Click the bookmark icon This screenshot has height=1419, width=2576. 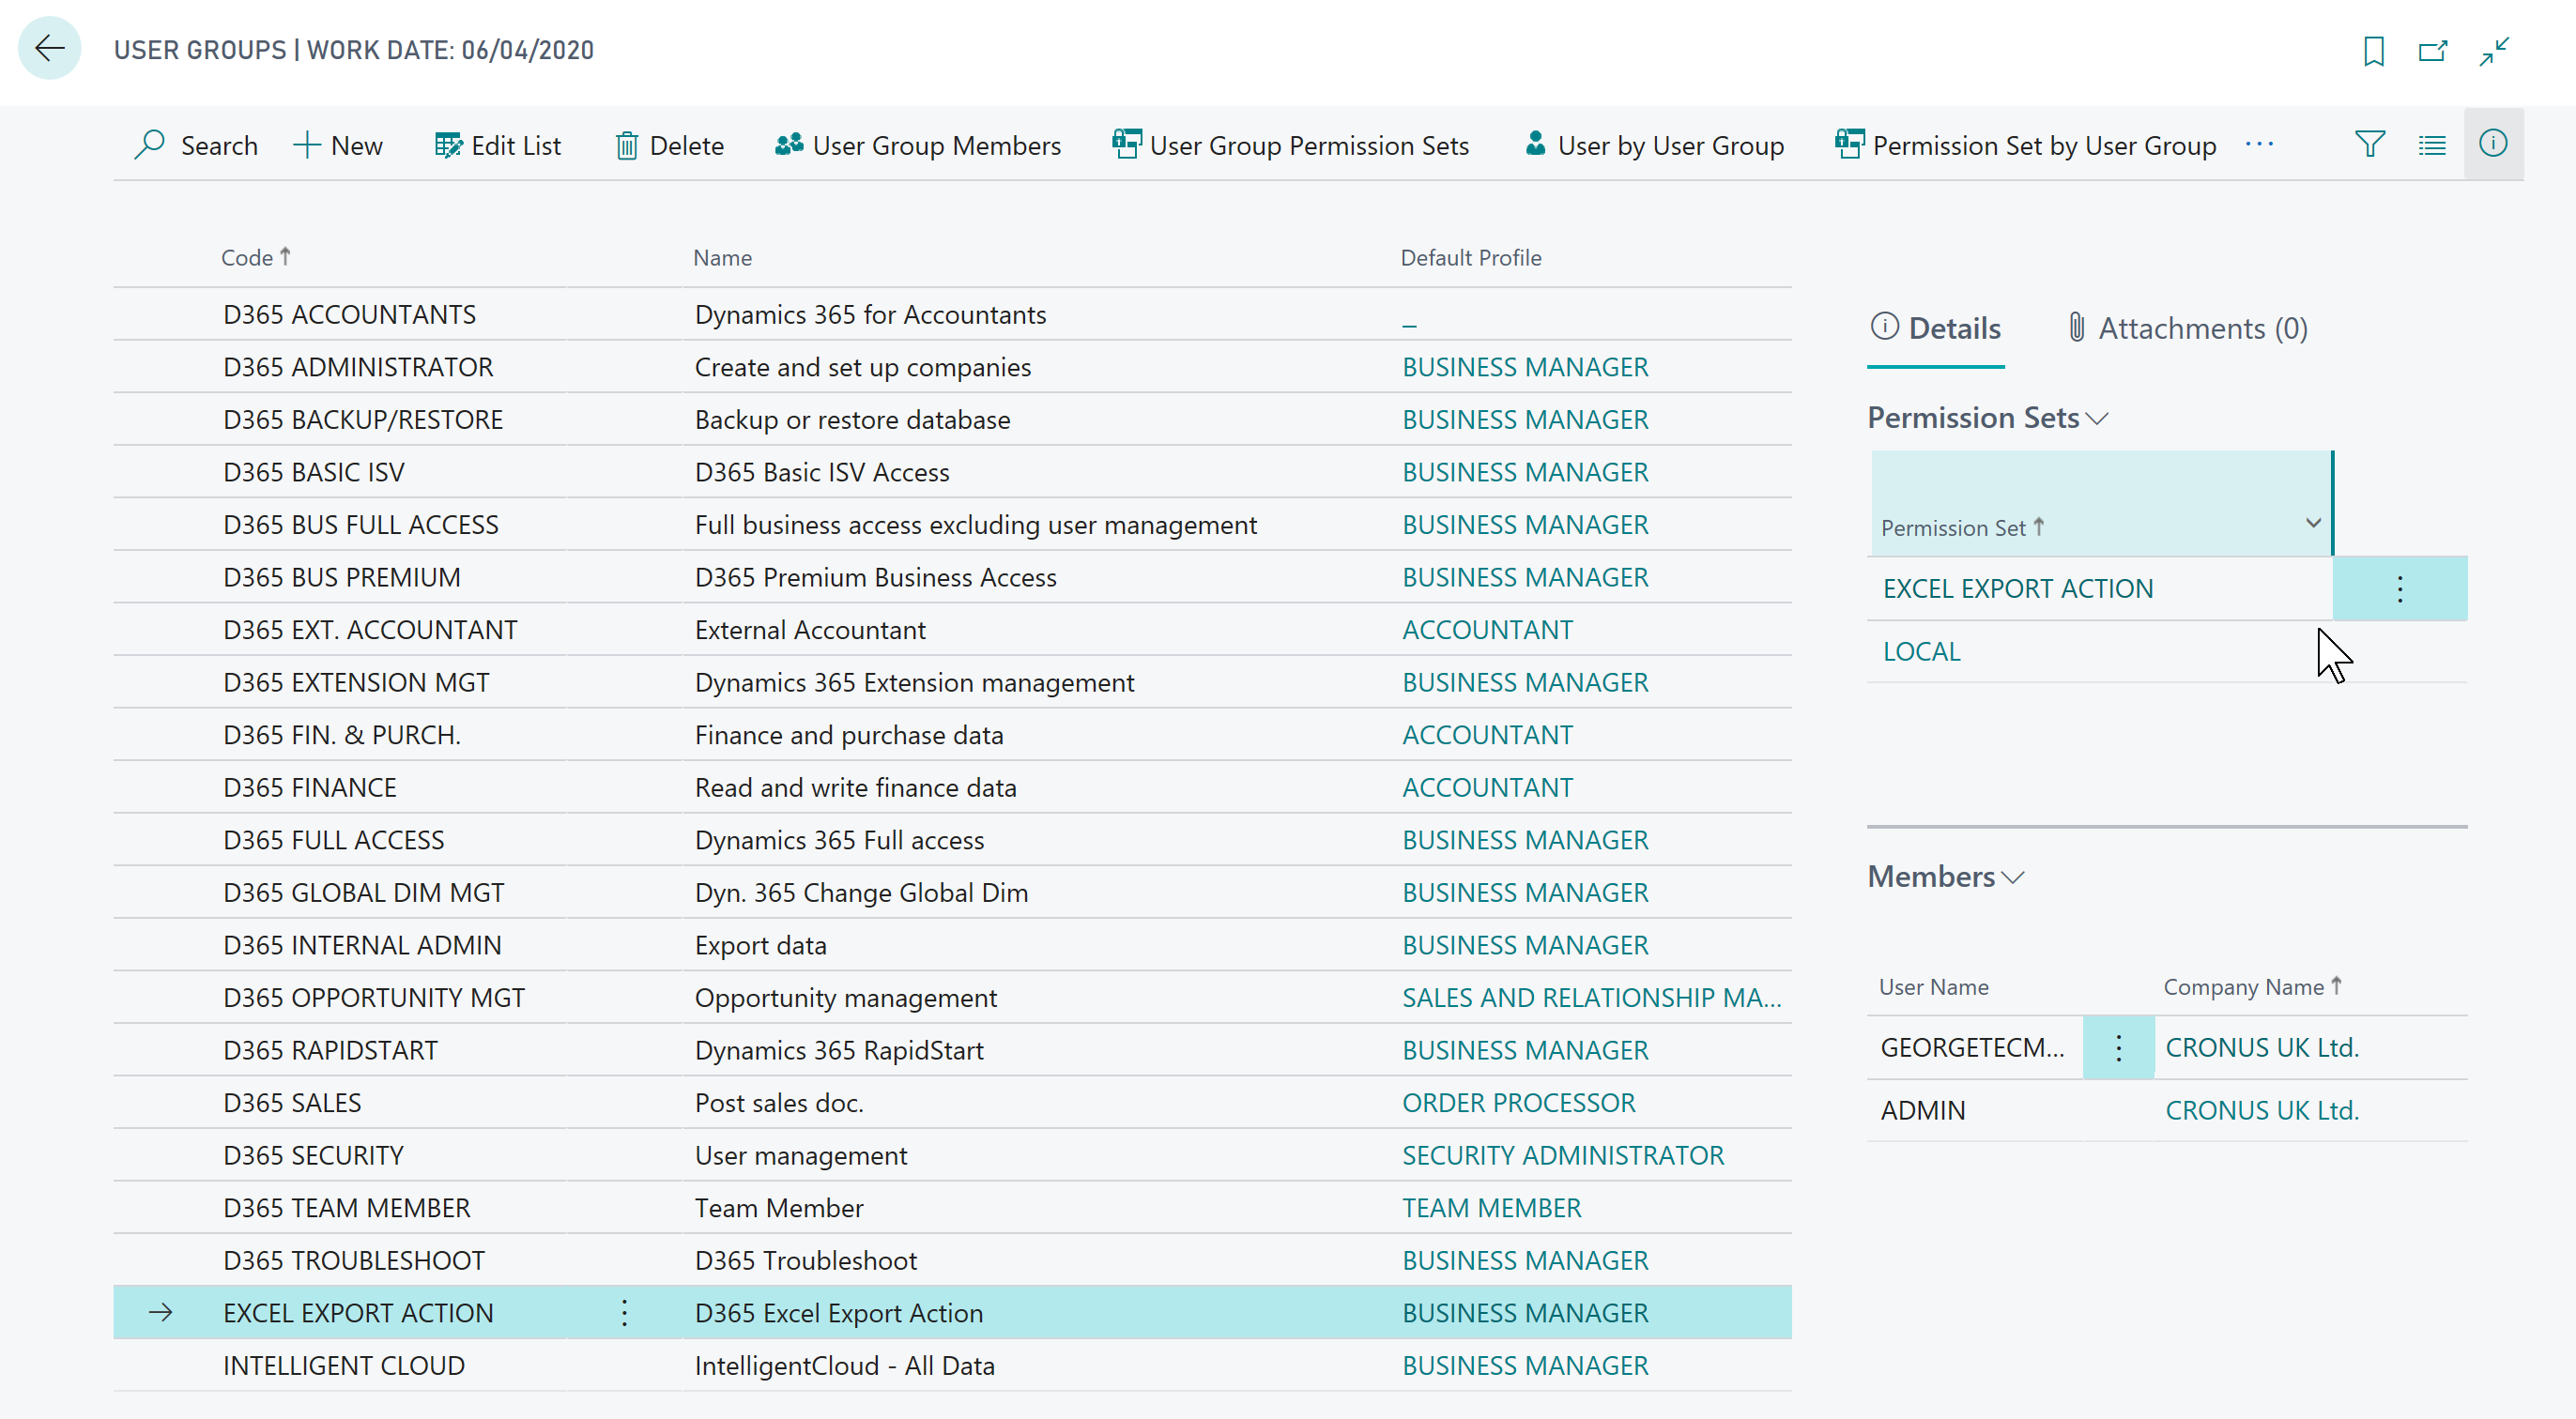[2373, 50]
